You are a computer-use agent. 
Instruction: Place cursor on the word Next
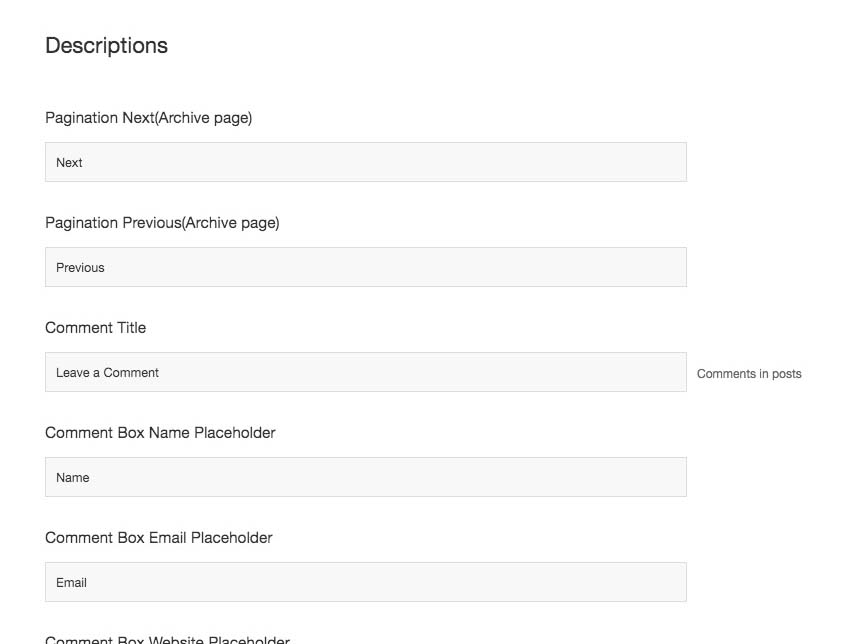69,162
